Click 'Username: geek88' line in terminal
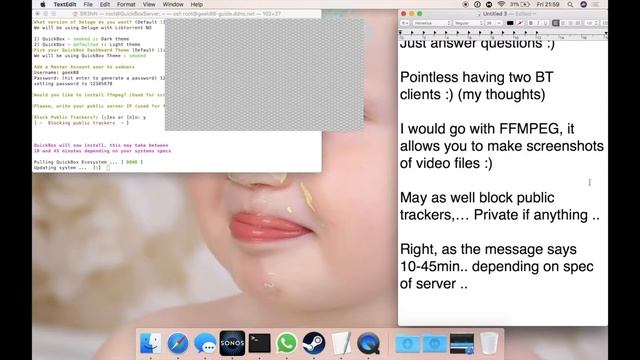The height and width of the screenshot is (360, 640). pos(56,72)
